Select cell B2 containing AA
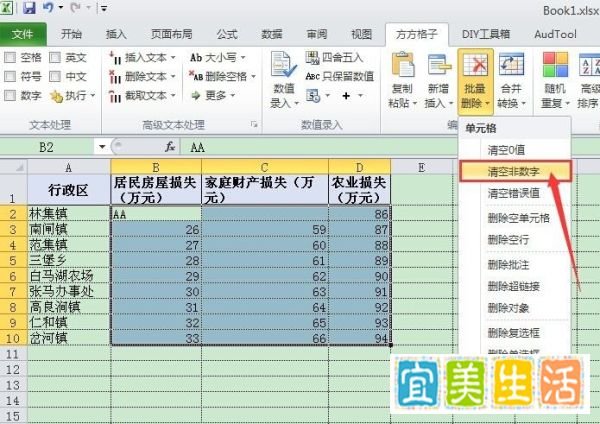 click(x=156, y=214)
